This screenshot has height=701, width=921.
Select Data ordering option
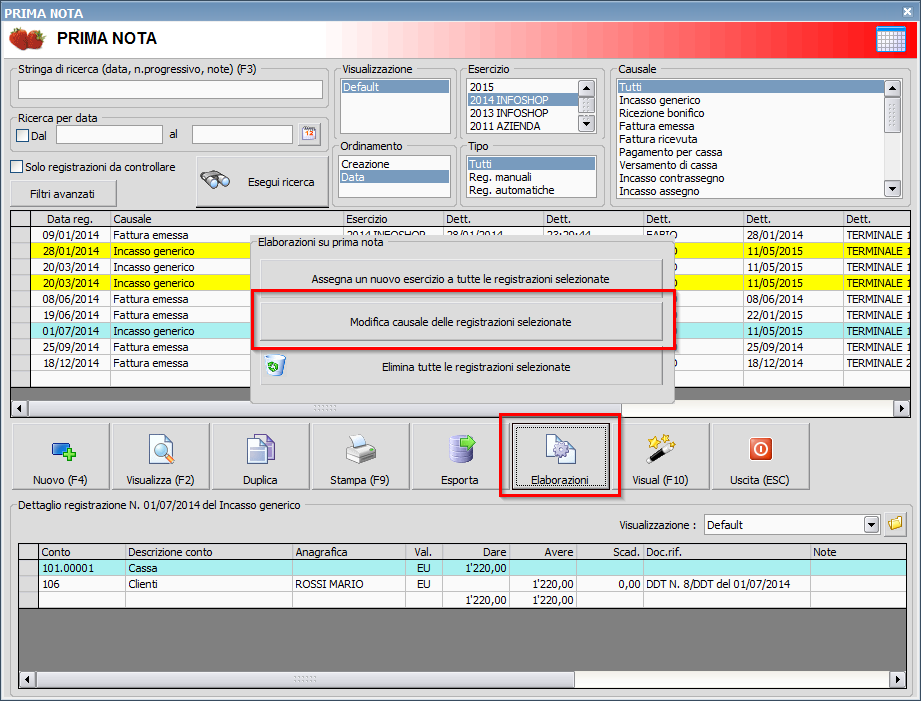pos(395,177)
